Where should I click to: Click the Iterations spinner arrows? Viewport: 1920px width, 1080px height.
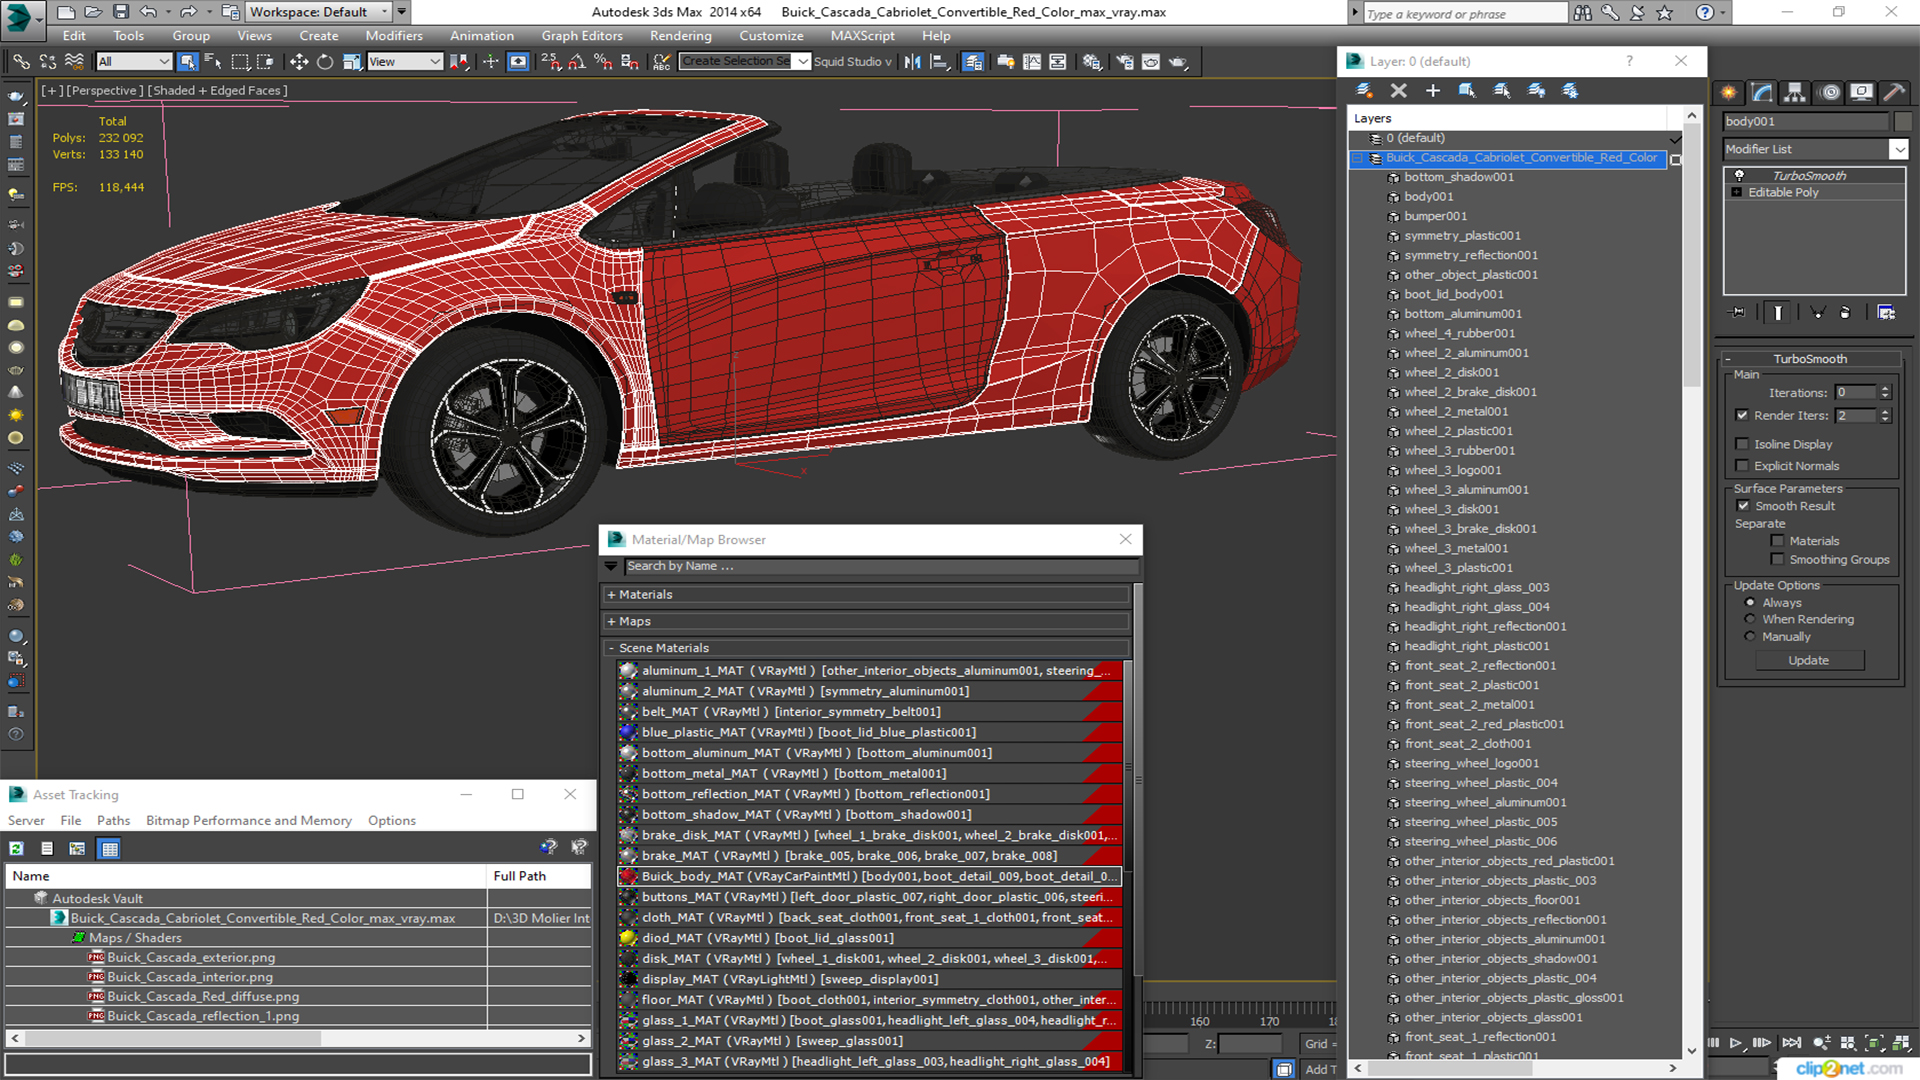(x=1885, y=393)
